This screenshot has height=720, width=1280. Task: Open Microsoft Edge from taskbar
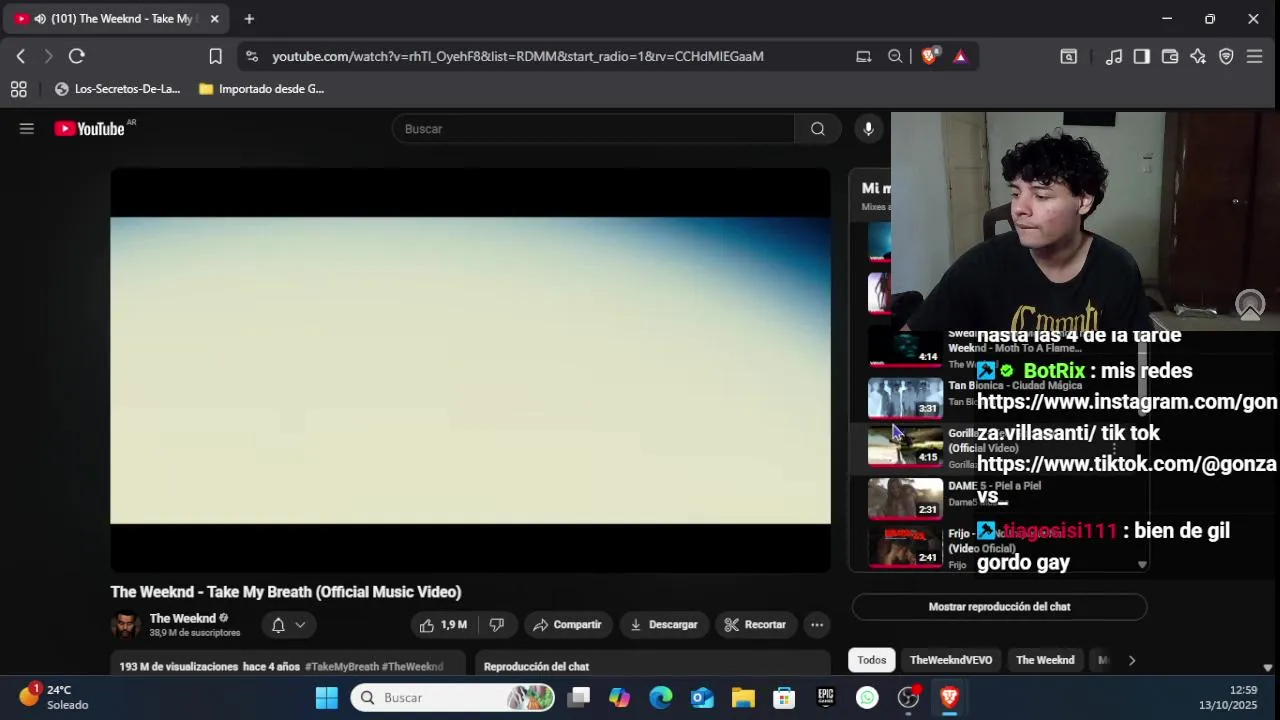(661, 698)
